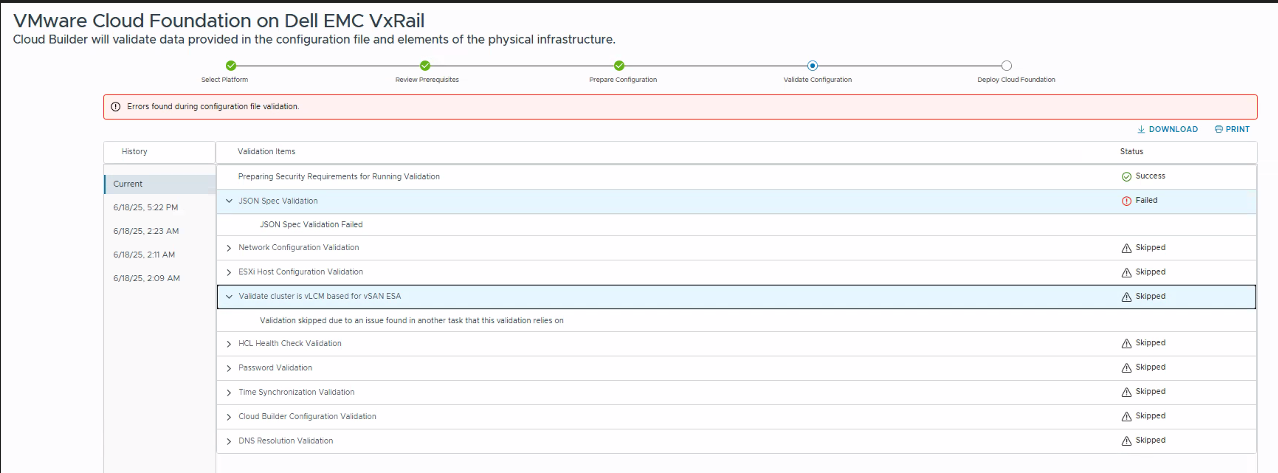1278x473 pixels.
Task: Click the Select Platform step checkmark
Action: click(x=231, y=66)
